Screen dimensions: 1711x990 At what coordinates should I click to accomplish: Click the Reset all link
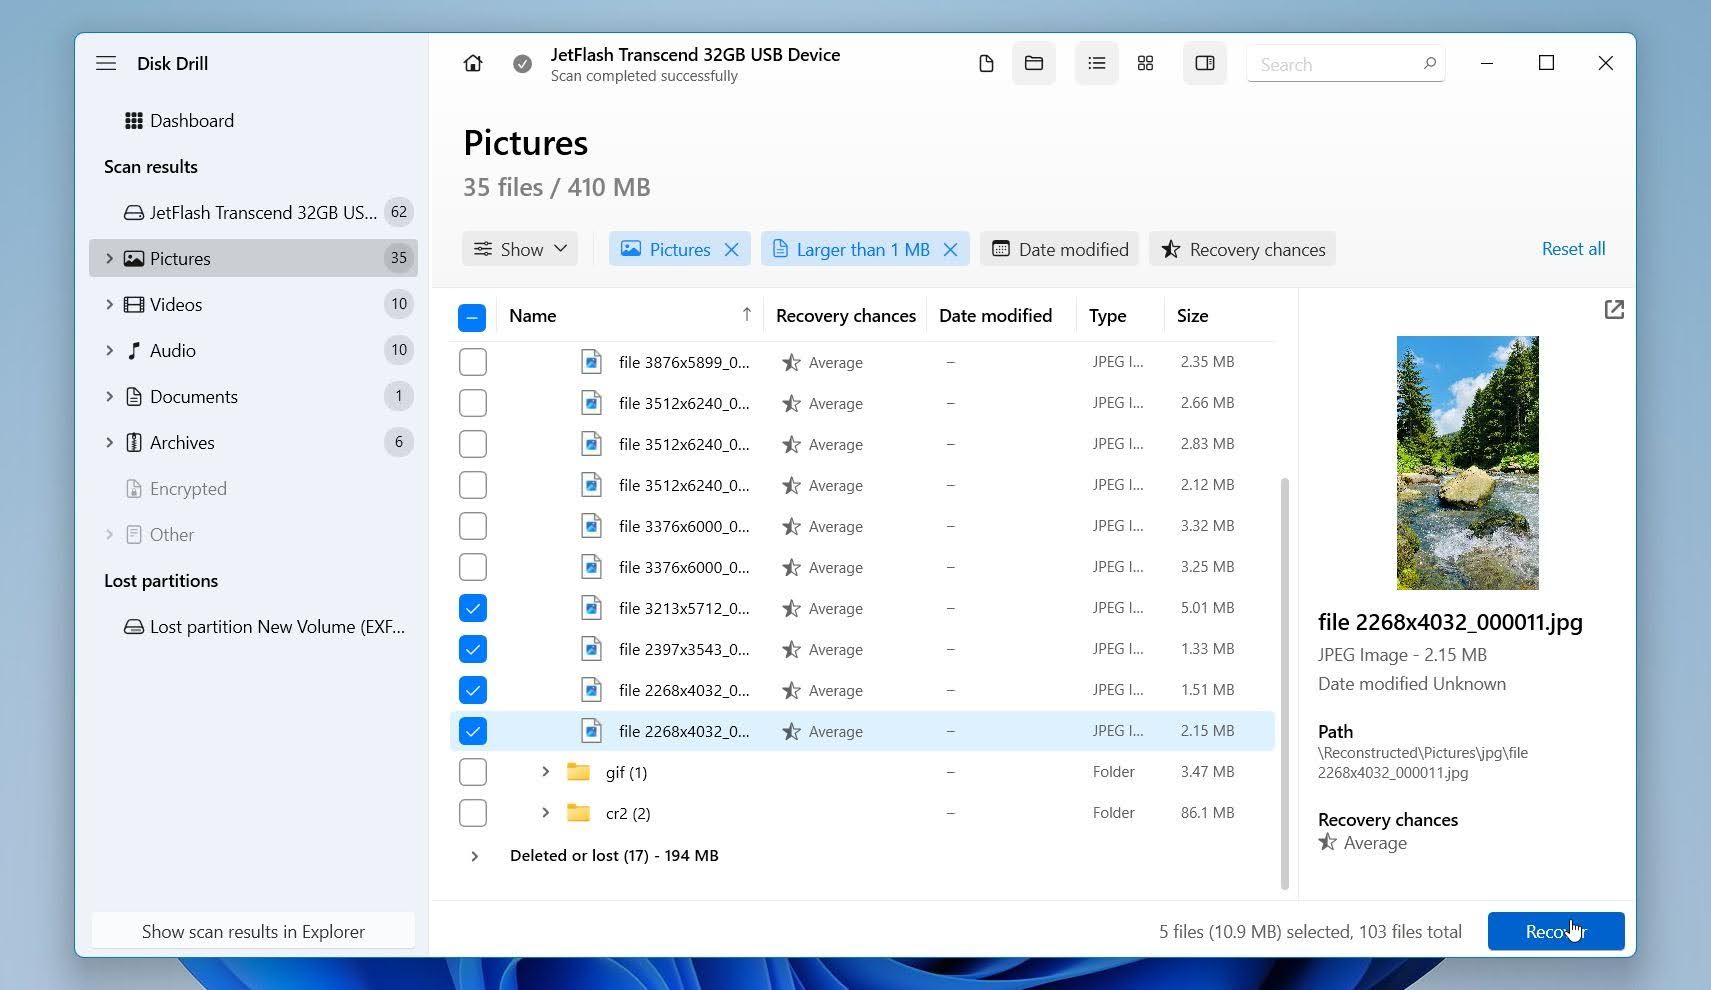[x=1573, y=249]
